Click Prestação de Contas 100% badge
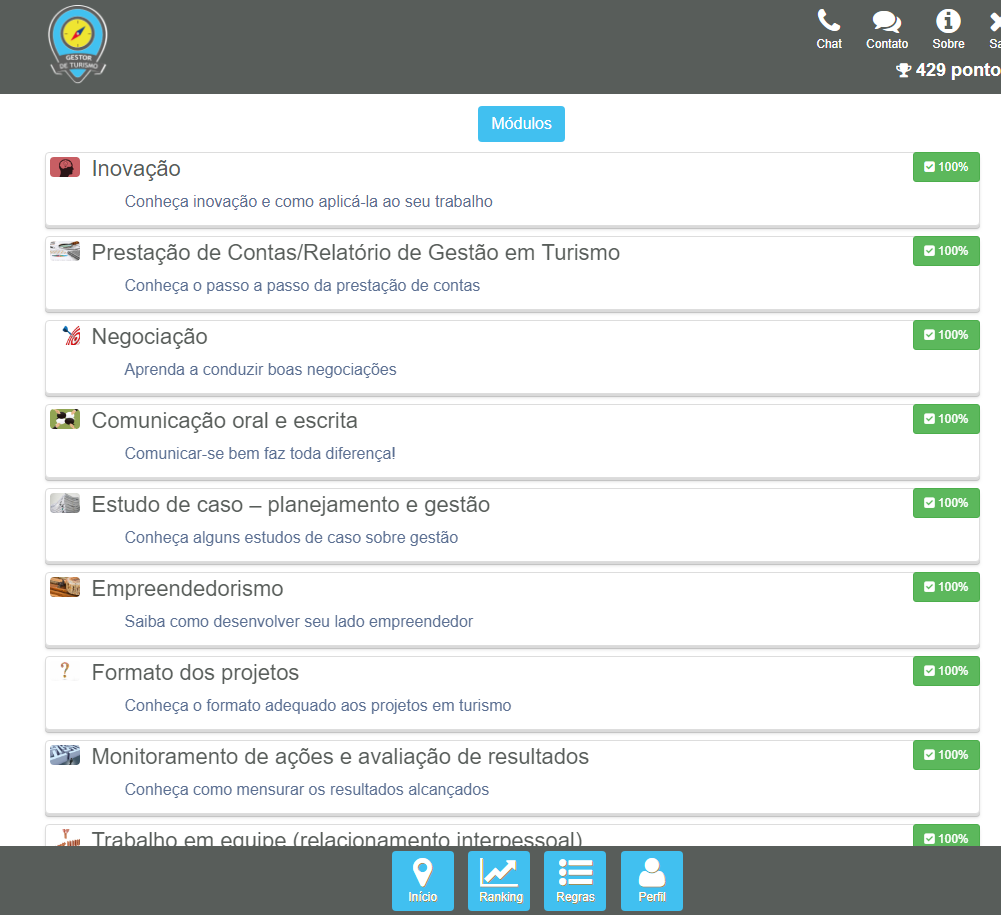The height and width of the screenshot is (916, 1001). pyautogui.click(x=946, y=251)
